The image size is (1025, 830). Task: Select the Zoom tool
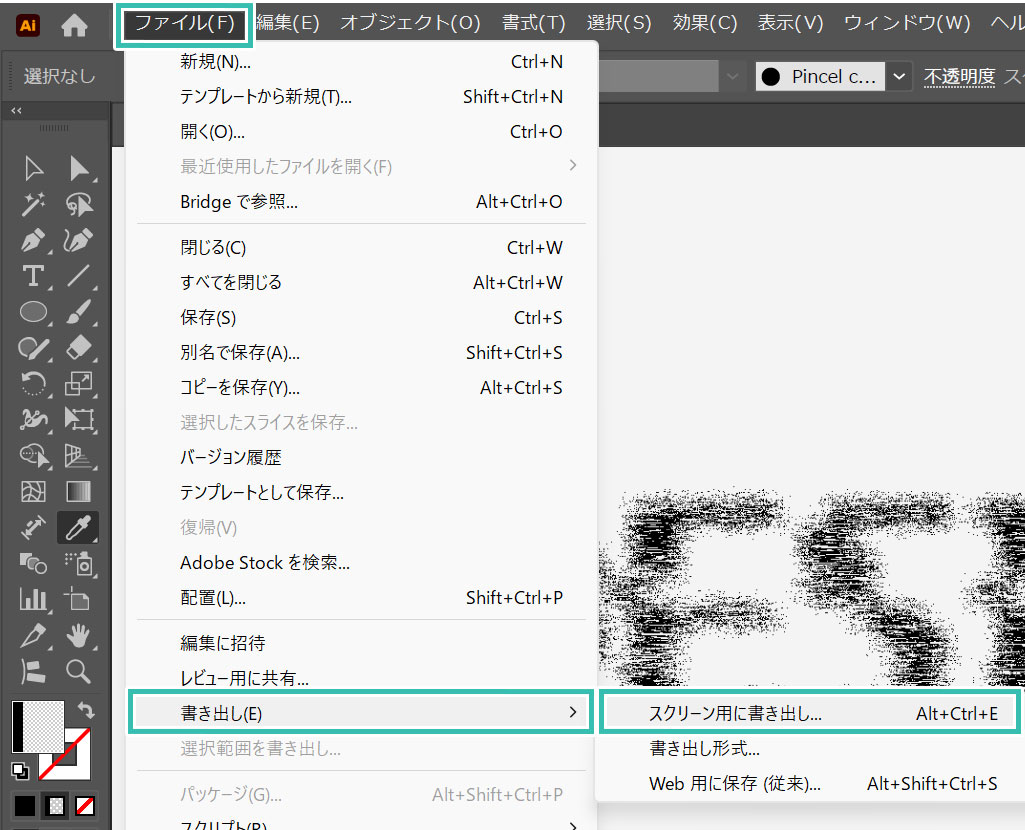78,670
